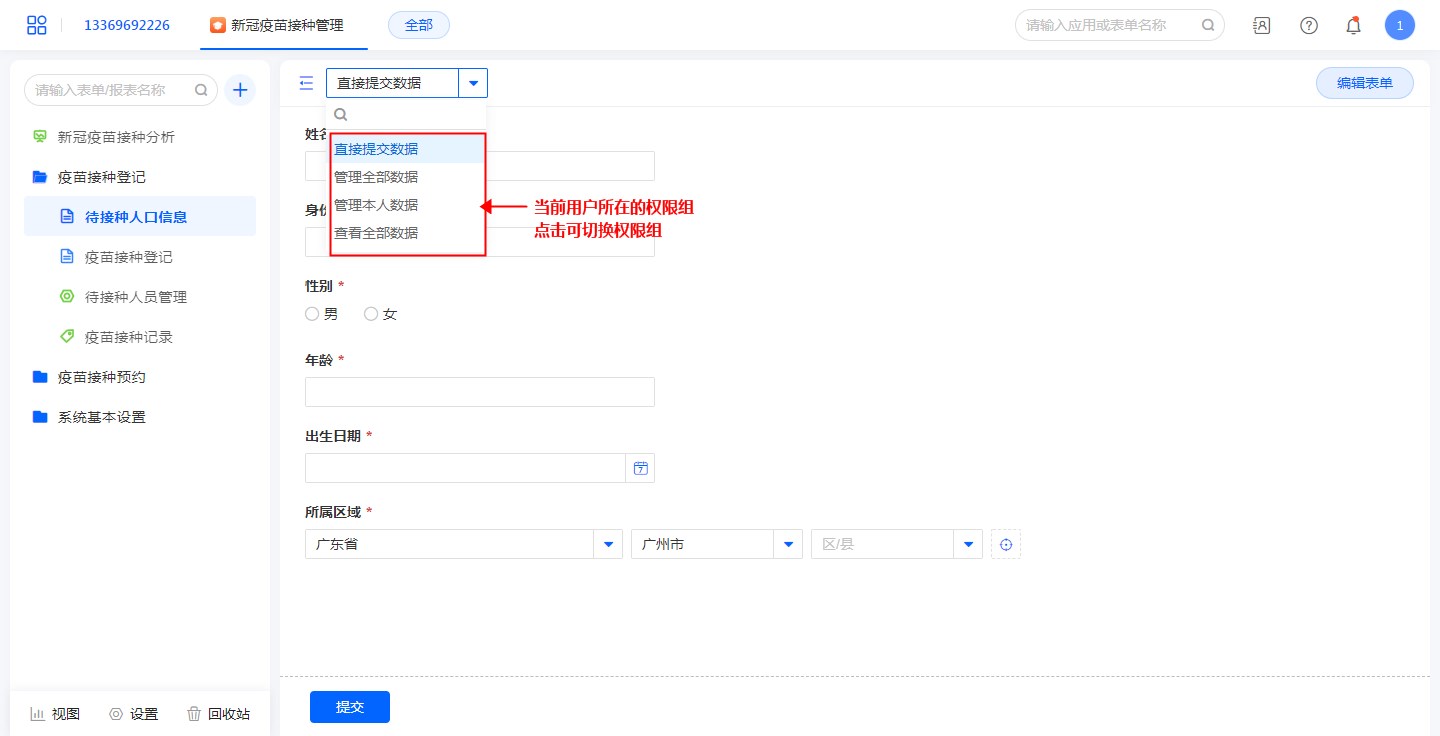
Task: Click the 编辑表单 button
Action: pyautogui.click(x=1364, y=83)
